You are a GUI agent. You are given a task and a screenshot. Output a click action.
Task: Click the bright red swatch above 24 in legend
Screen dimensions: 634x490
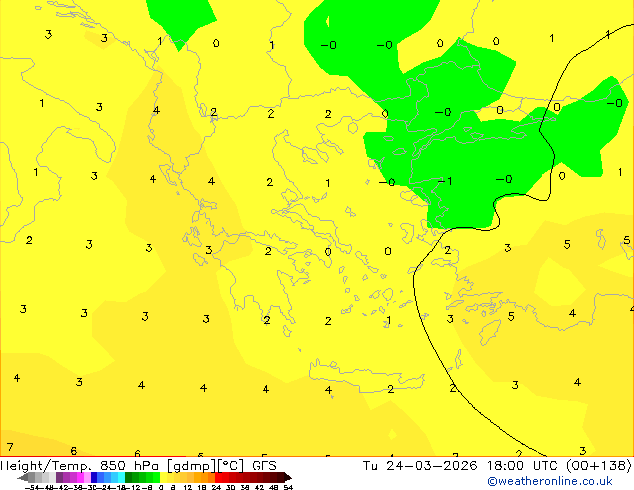click(x=218, y=477)
